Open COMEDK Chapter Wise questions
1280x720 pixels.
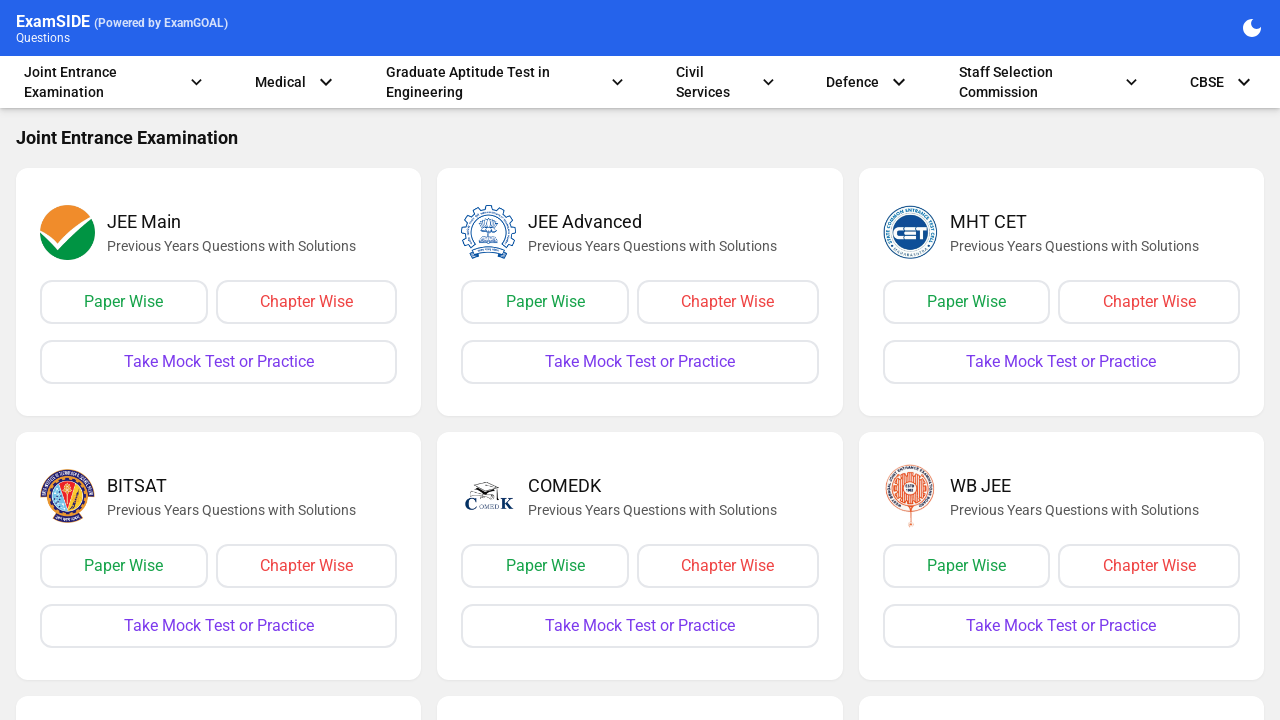[728, 566]
